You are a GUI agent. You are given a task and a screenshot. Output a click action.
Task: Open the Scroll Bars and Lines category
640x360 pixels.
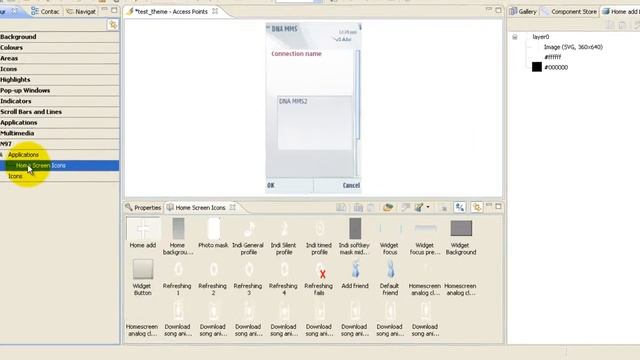tap(60, 112)
